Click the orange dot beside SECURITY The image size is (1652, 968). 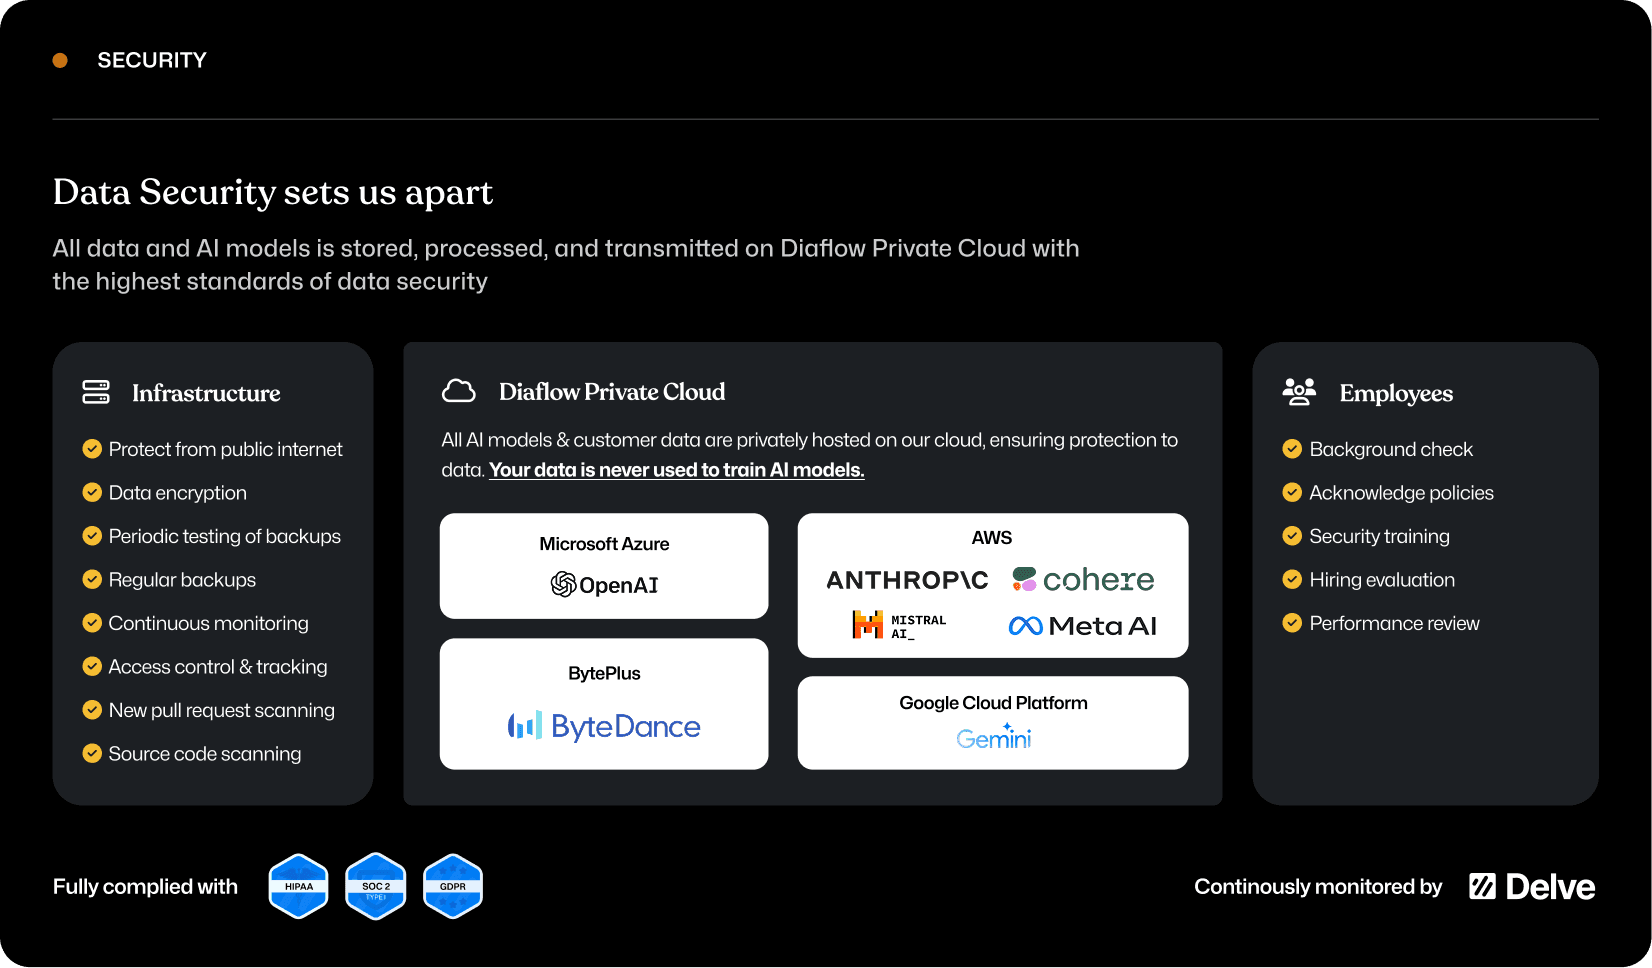[60, 61]
